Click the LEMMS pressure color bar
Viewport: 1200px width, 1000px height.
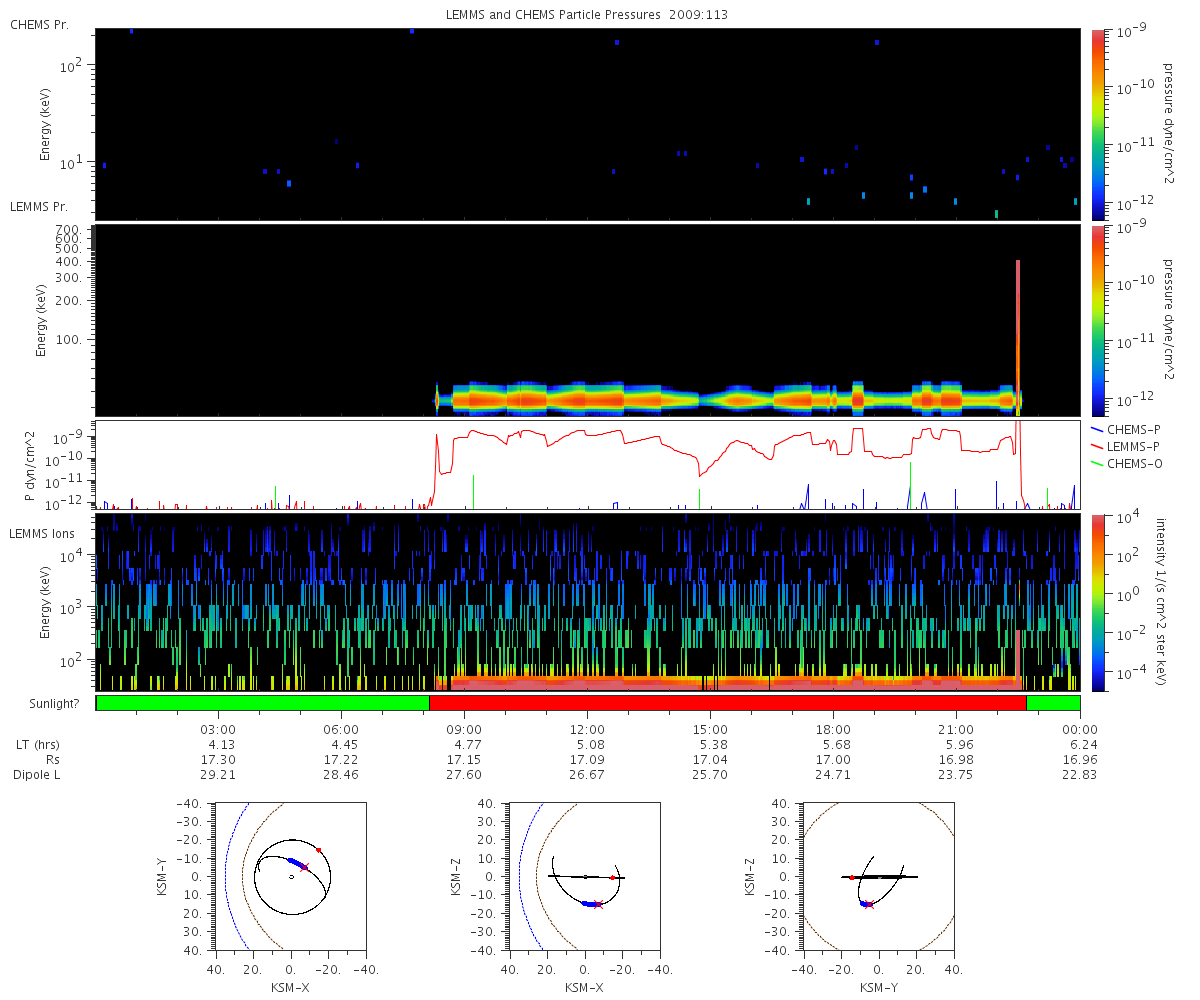1098,320
